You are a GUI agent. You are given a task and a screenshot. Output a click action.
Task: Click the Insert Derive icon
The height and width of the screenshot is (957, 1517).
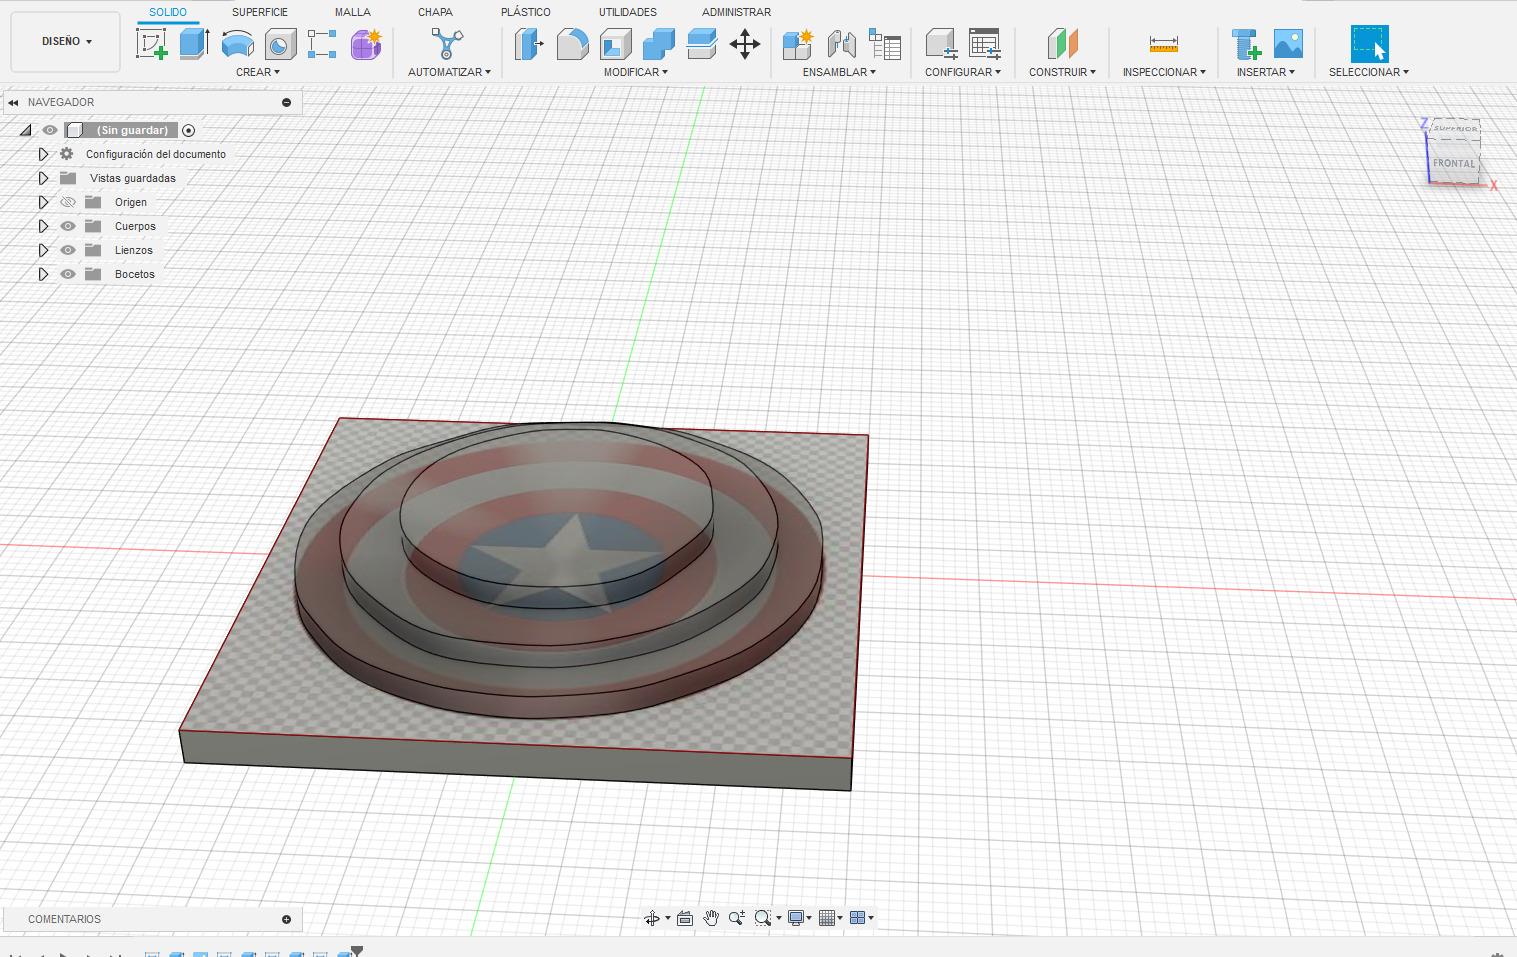pos(1246,44)
